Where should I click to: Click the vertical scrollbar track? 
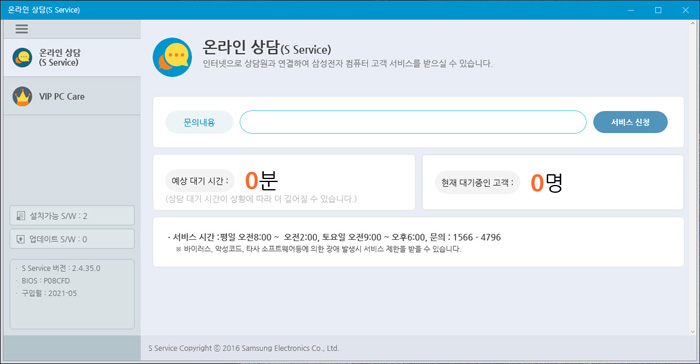(693, 178)
